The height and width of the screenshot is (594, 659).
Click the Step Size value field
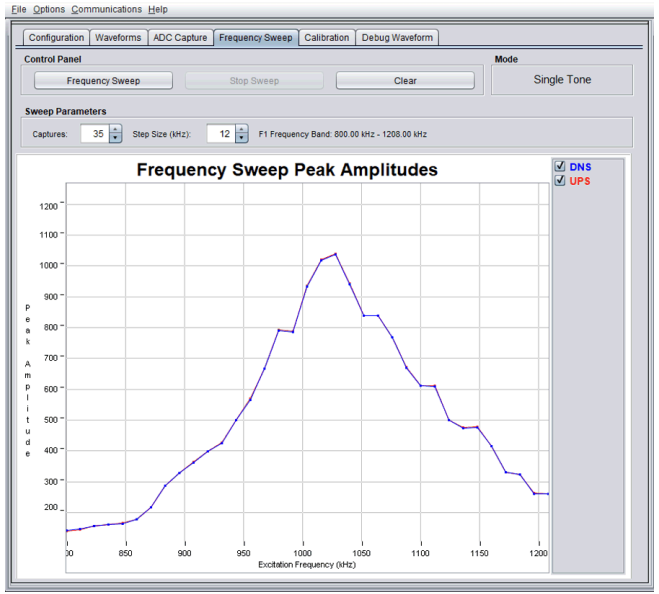(220, 134)
